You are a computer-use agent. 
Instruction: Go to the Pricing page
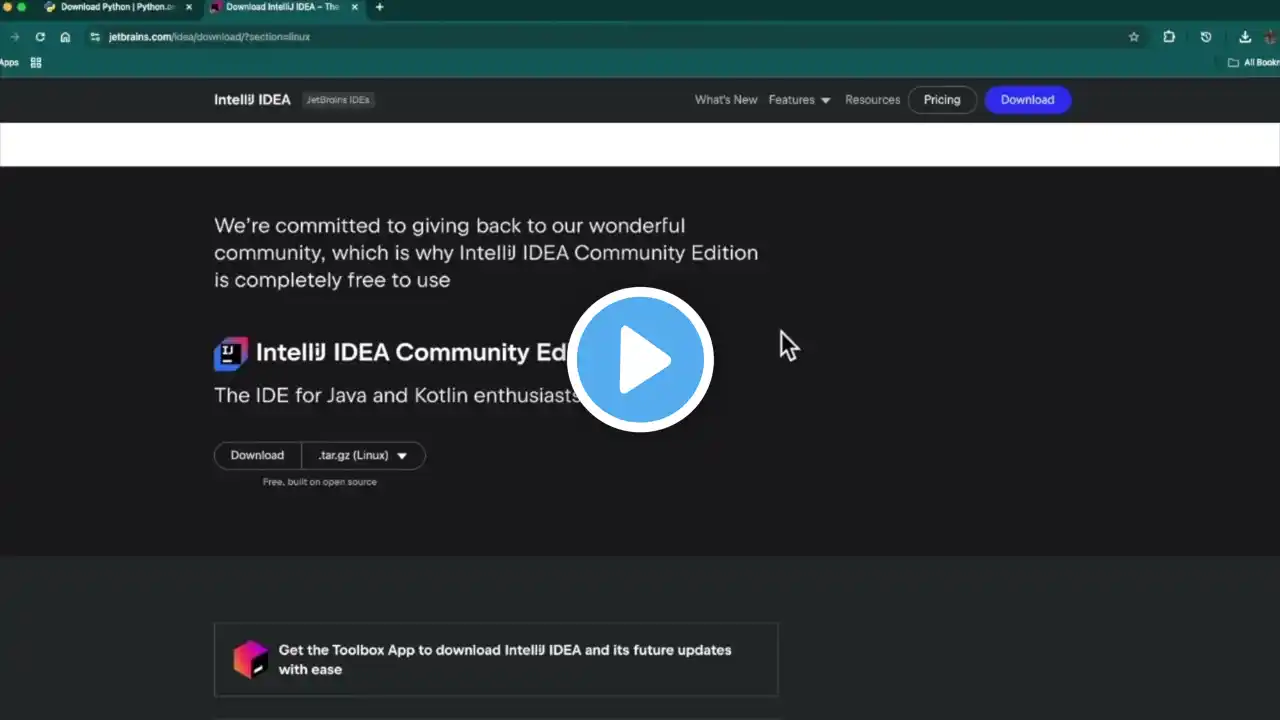942,100
